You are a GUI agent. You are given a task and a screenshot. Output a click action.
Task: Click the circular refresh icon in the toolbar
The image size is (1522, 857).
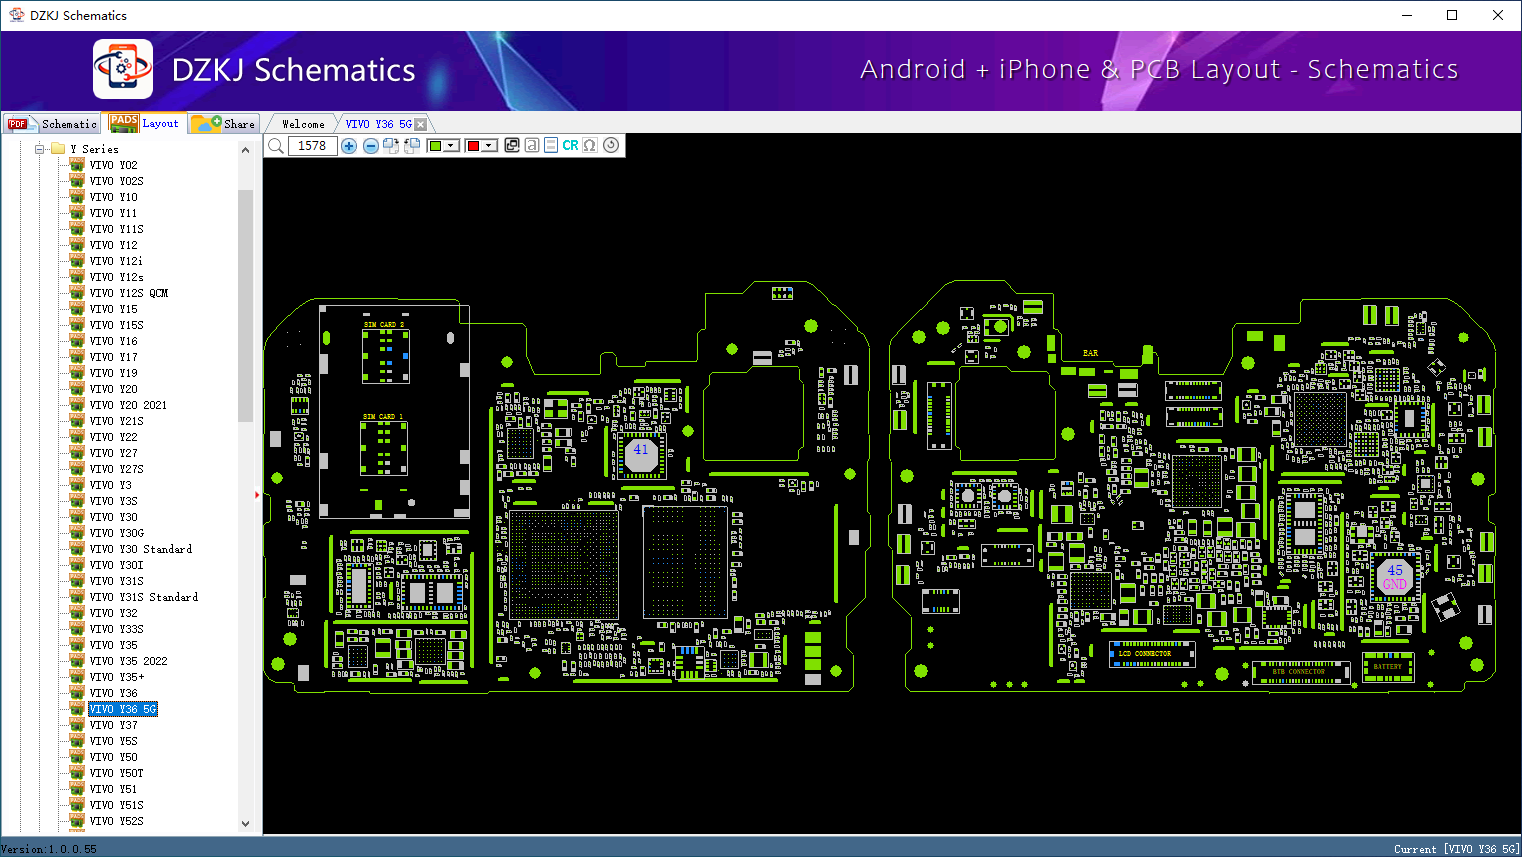[x=611, y=145]
